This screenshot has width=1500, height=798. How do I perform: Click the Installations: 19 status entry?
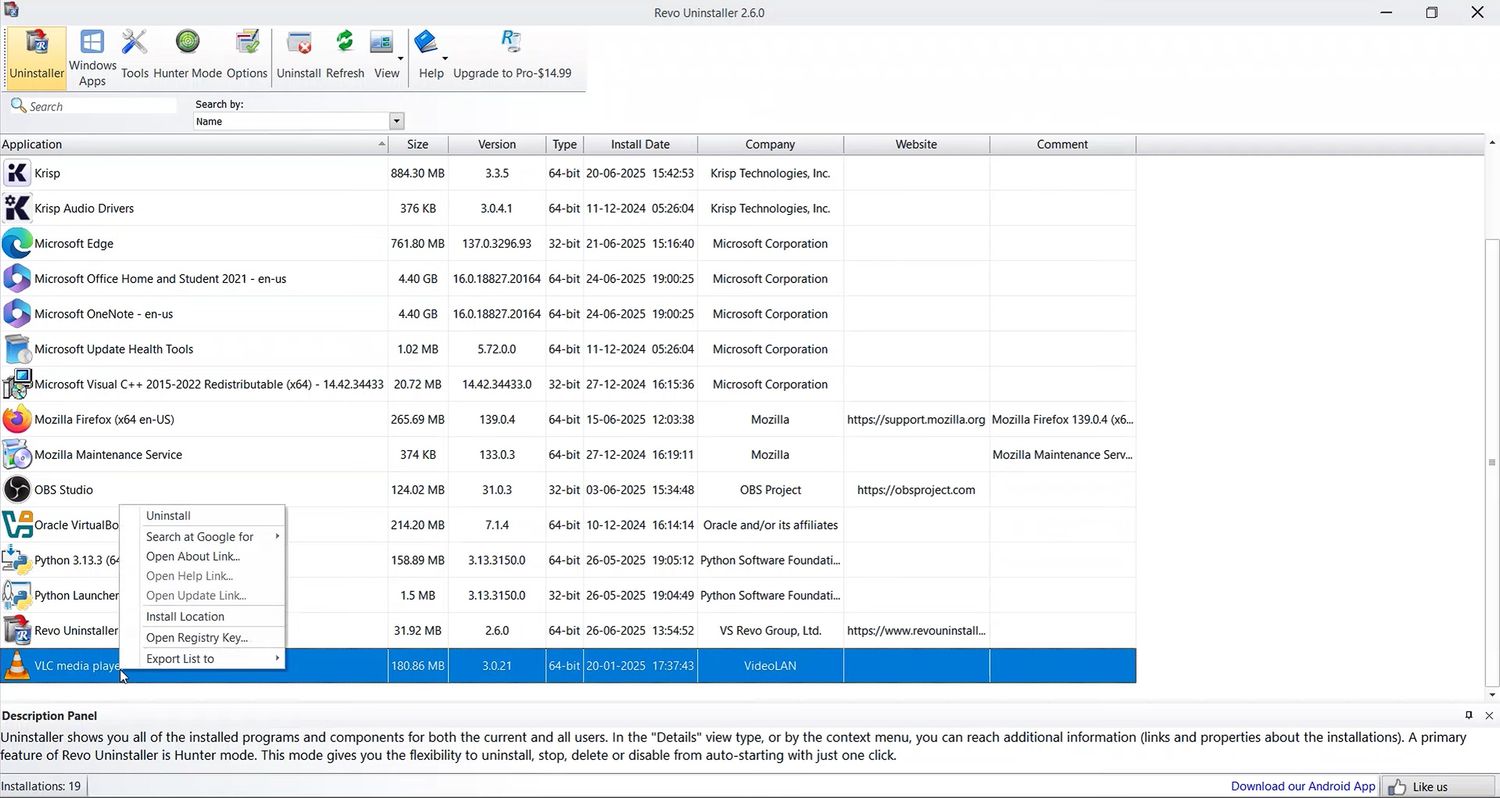41,786
